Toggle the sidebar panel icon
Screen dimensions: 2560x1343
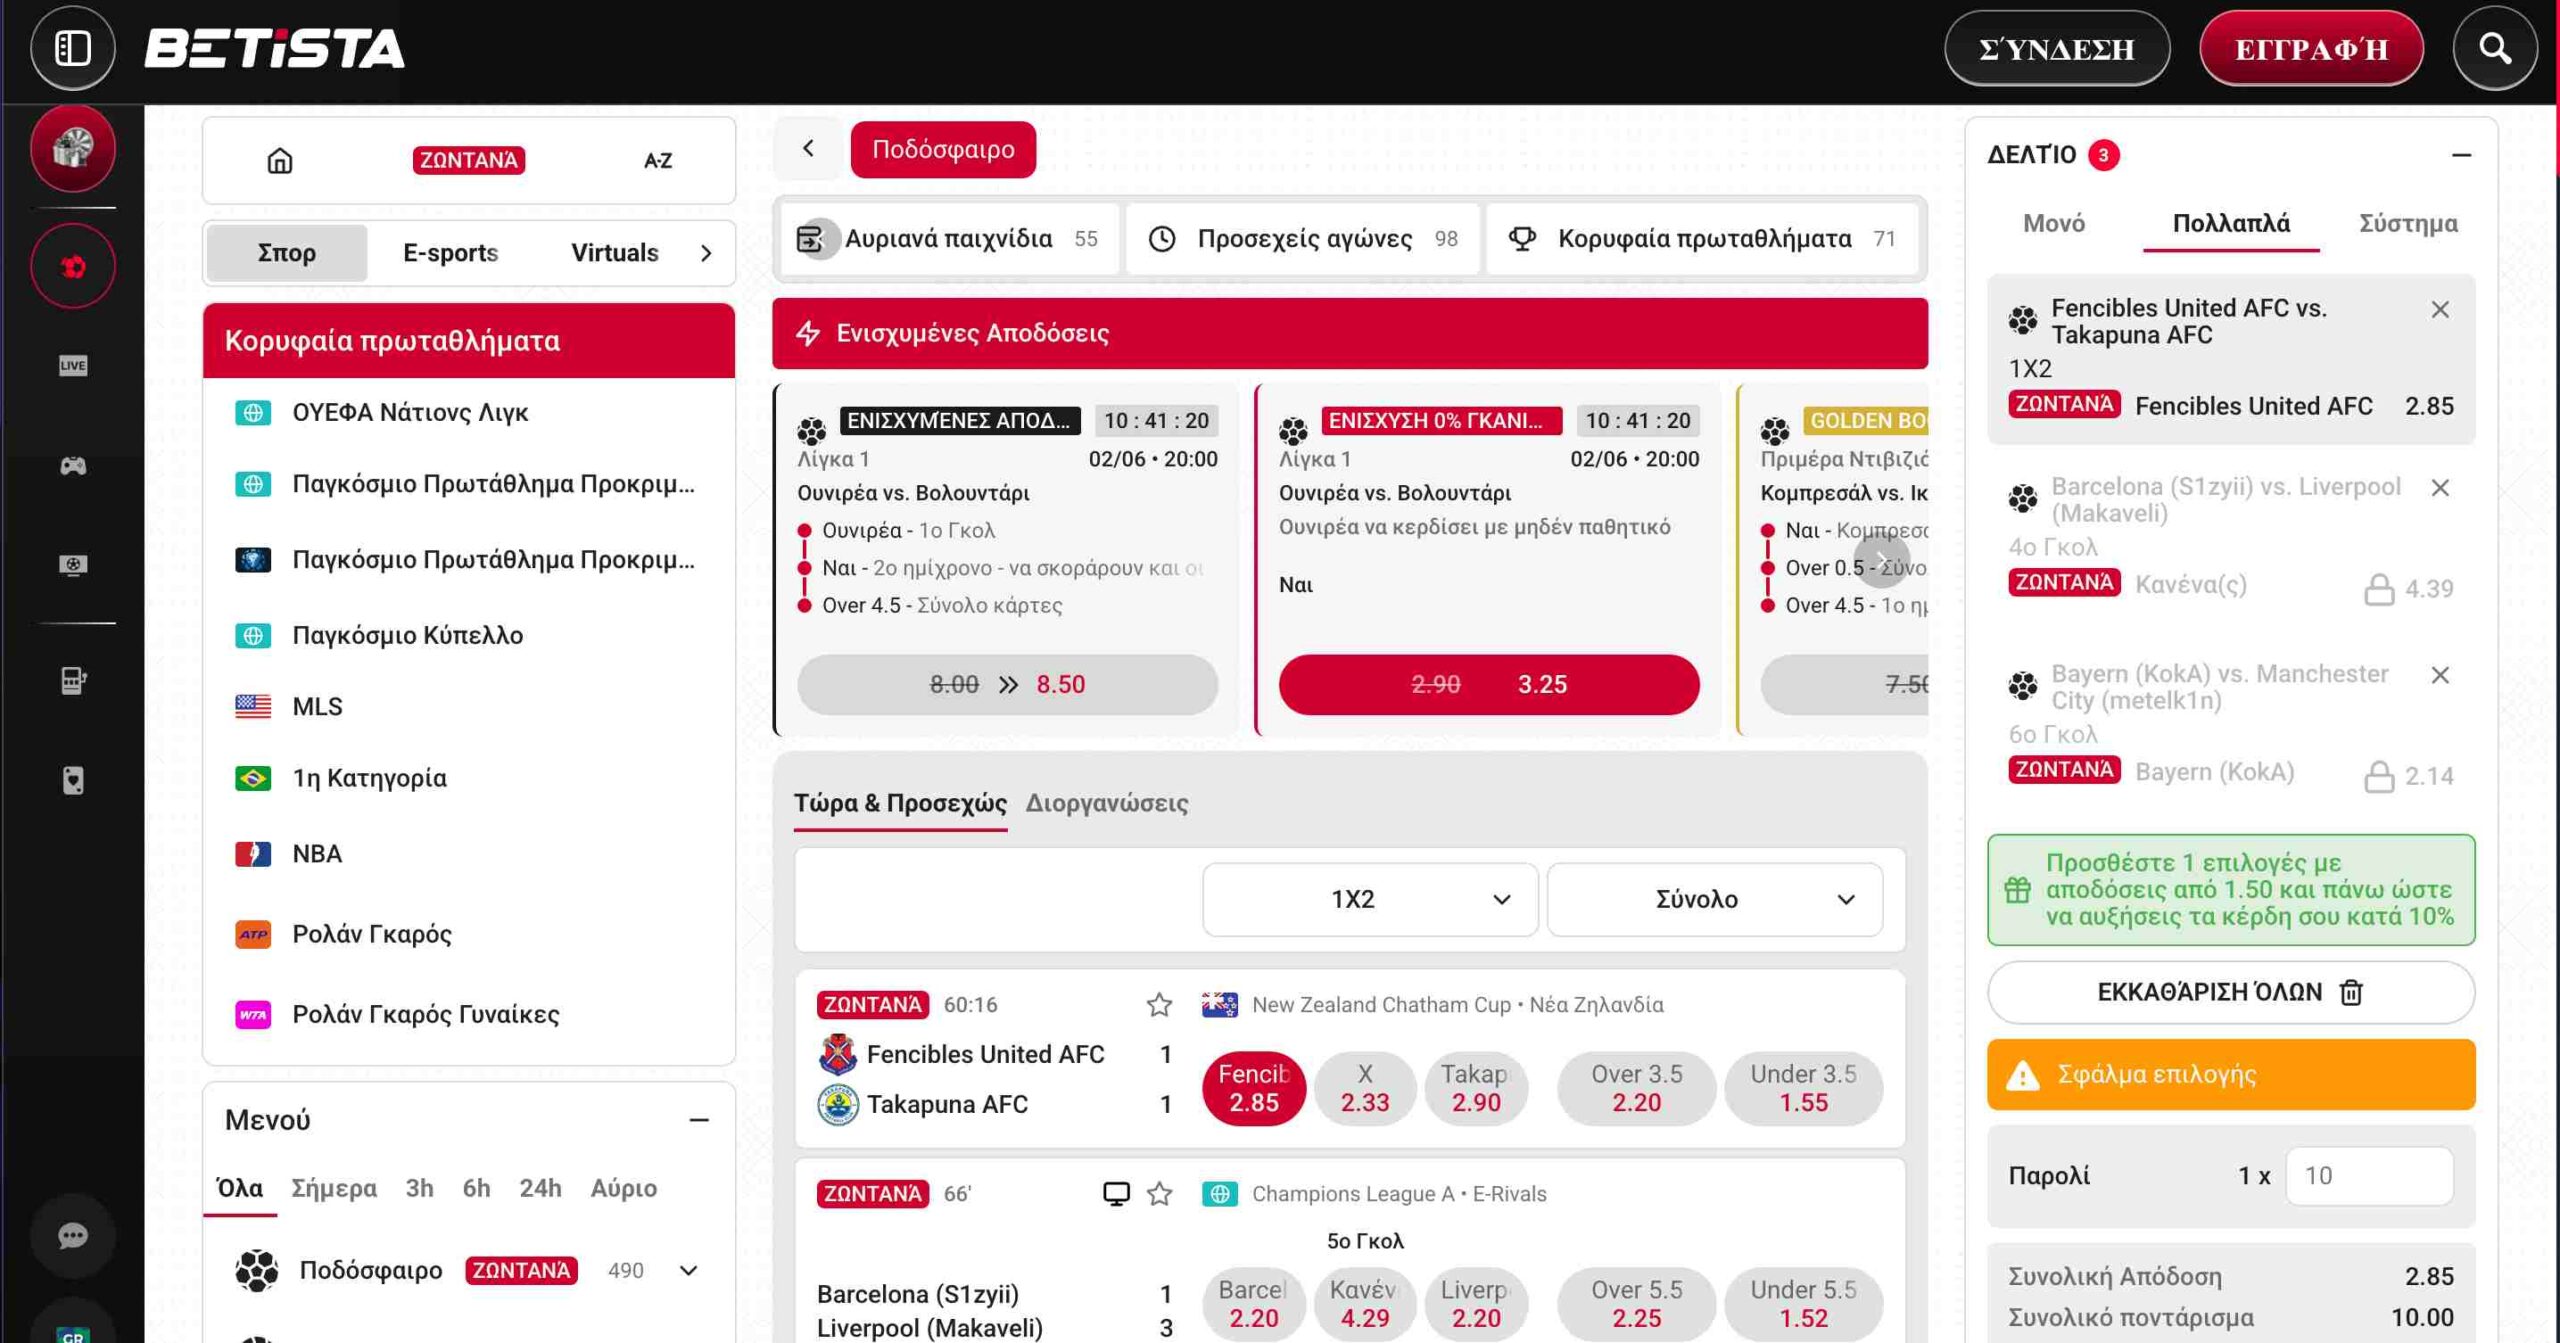coord(73,48)
